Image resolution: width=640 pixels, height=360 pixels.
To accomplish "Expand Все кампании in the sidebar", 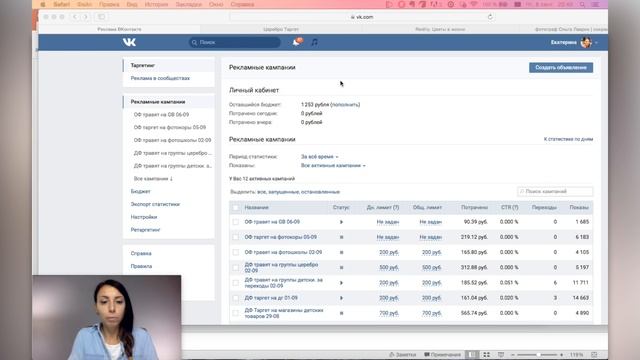I will tap(153, 178).
